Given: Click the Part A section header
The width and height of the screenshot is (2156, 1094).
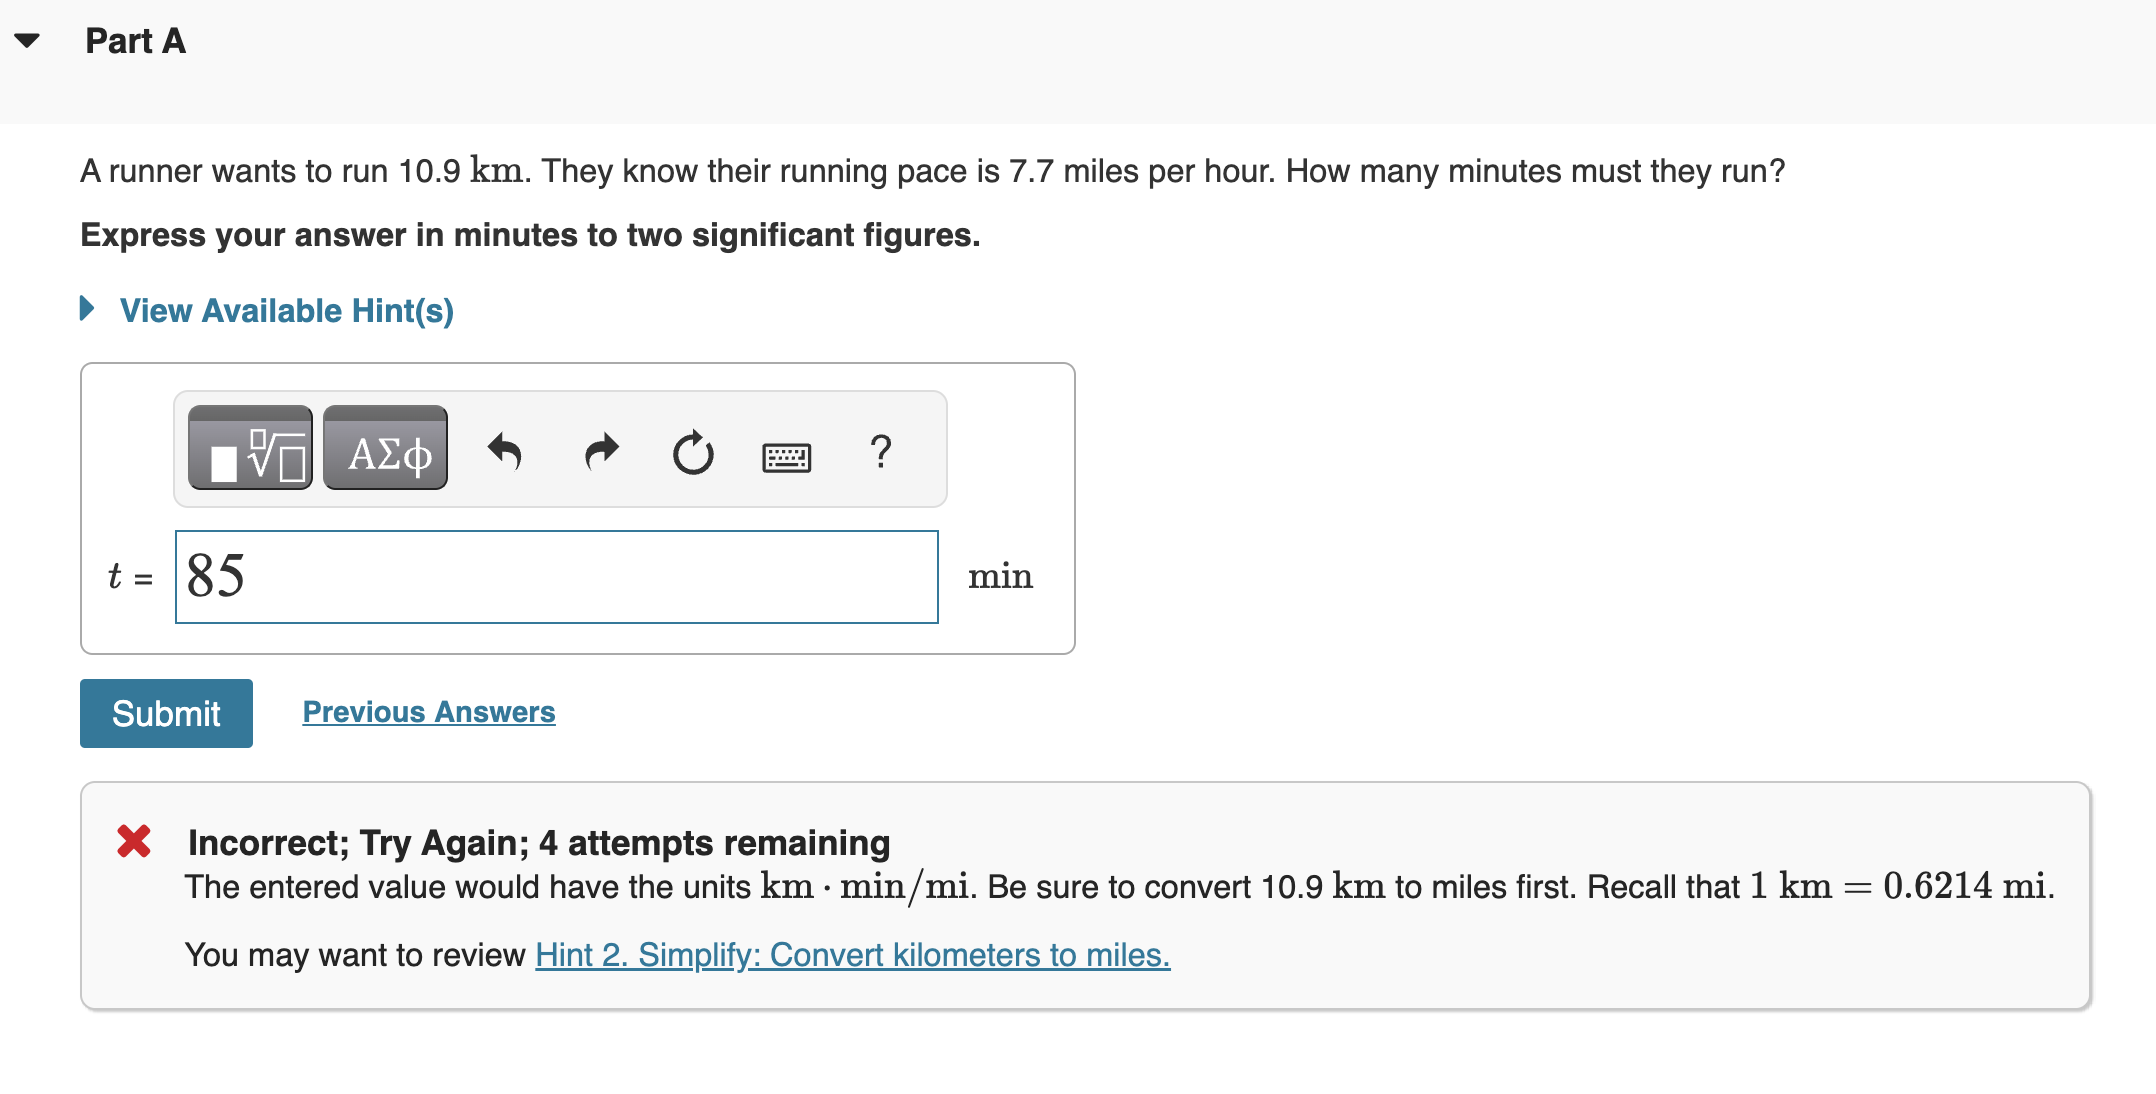Looking at the screenshot, I should [135, 40].
